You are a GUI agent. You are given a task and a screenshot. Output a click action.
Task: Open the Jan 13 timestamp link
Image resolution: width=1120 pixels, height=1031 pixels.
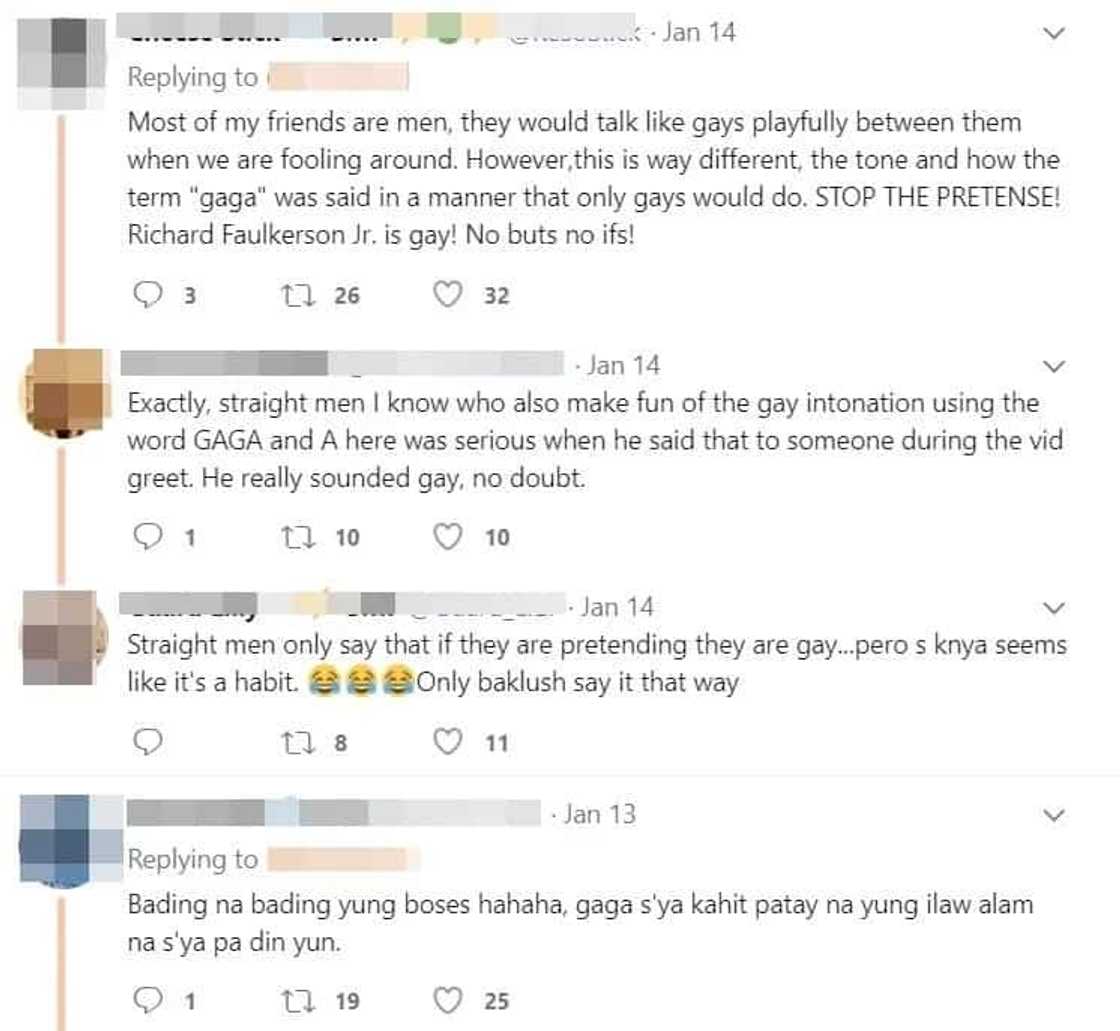[x=599, y=814]
